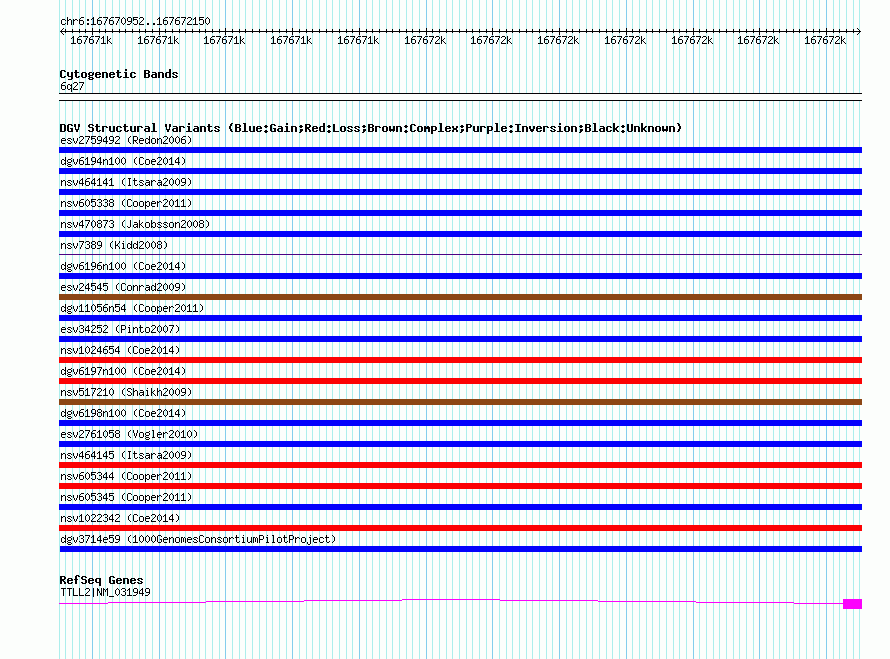Click the chr6:167670952..167672150 coordinate label

(x=135, y=21)
